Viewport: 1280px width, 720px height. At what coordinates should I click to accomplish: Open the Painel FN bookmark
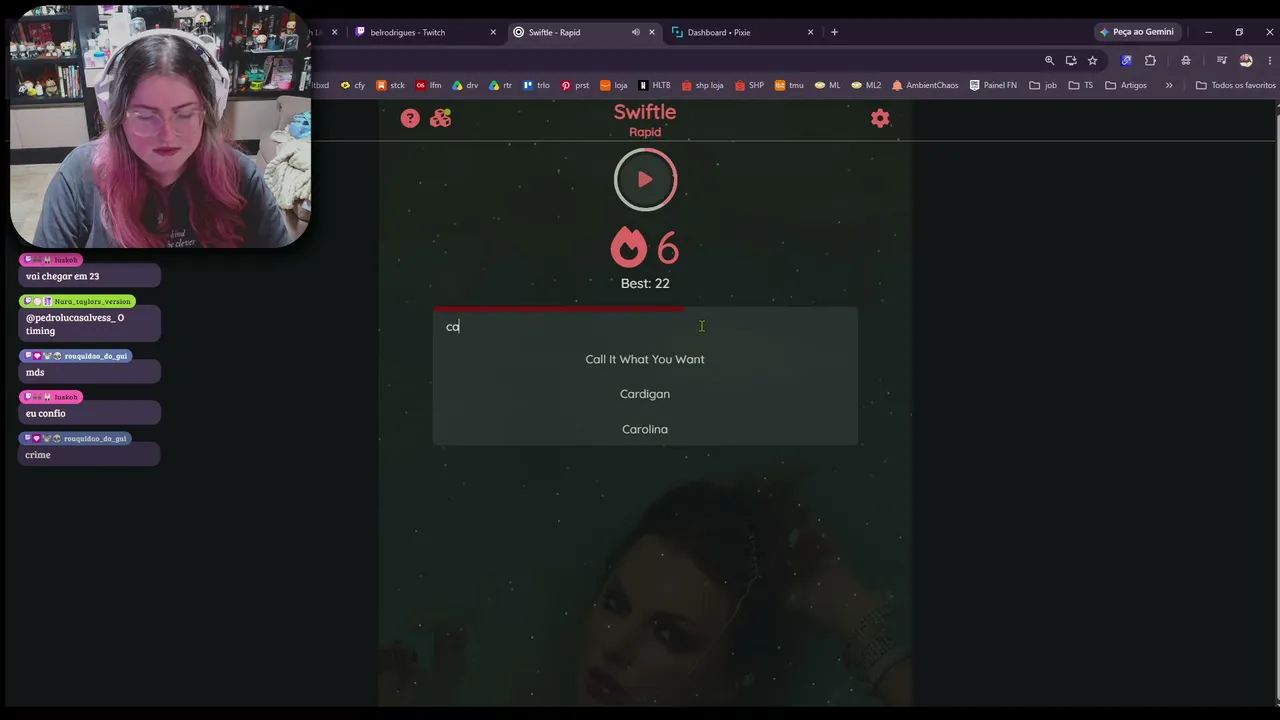tap(993, 85)
